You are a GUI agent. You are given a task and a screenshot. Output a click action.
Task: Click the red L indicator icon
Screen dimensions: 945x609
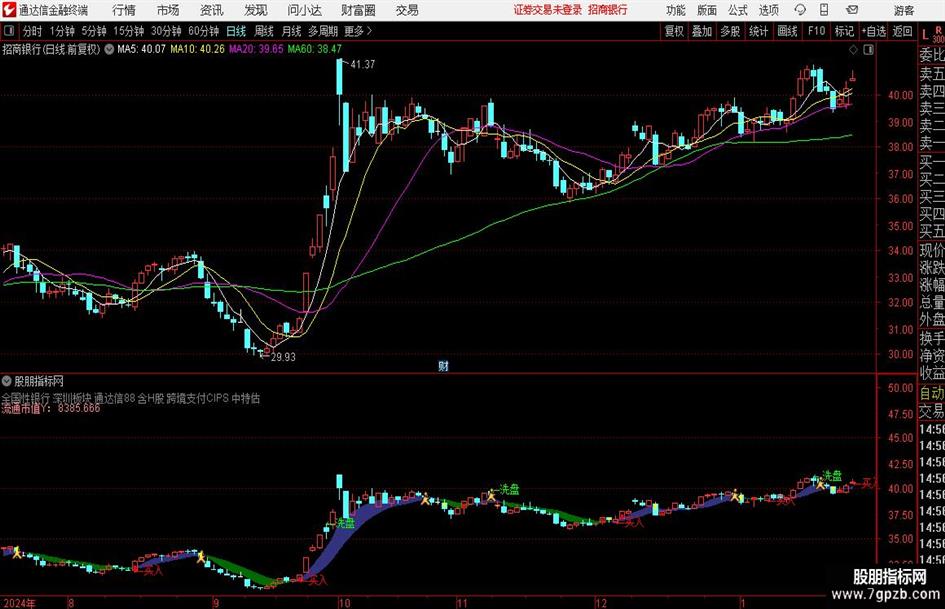pos(925,35)
